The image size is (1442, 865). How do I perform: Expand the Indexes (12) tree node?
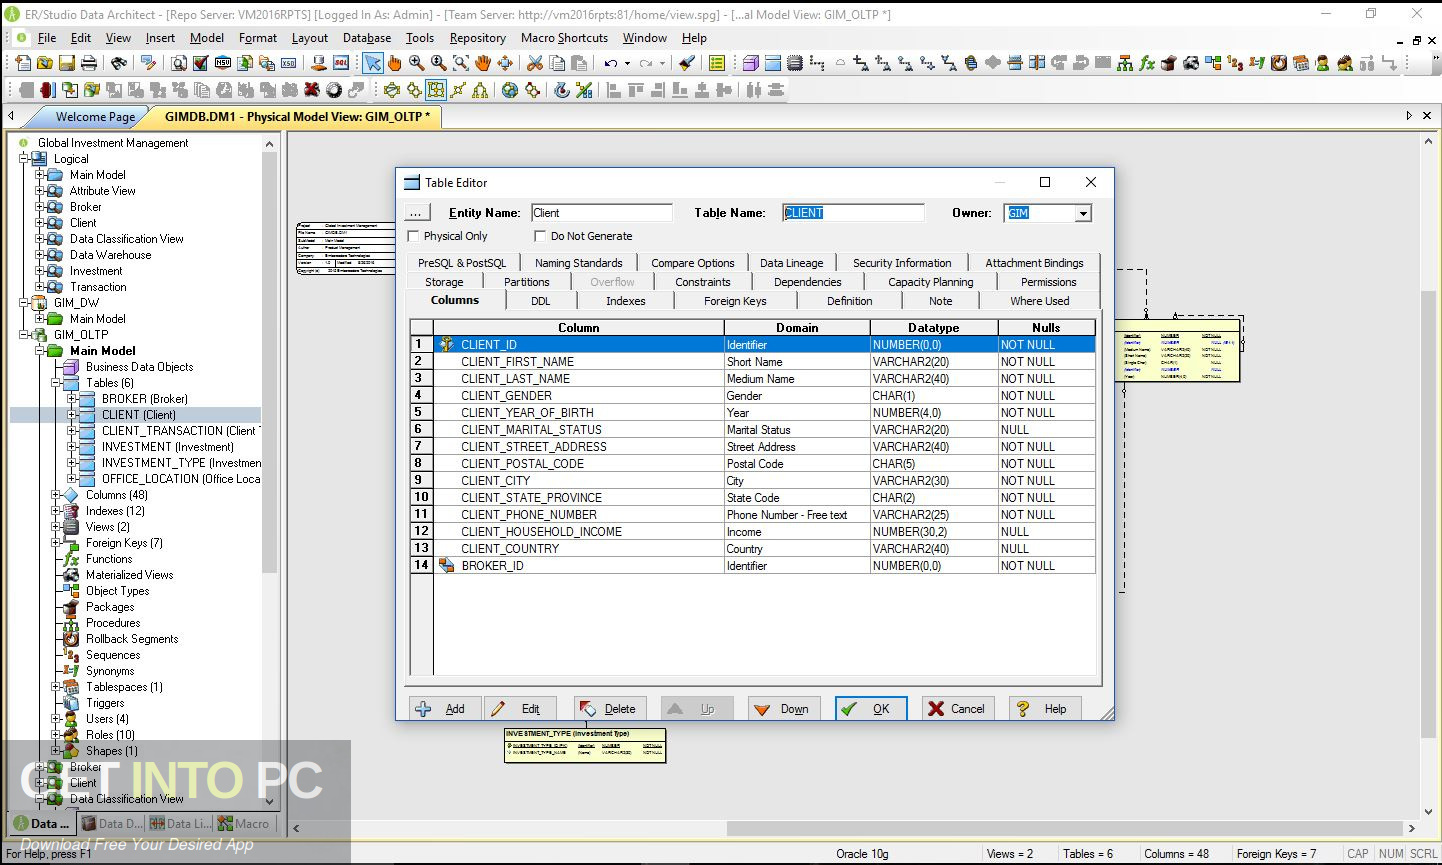tap(56, 511)
